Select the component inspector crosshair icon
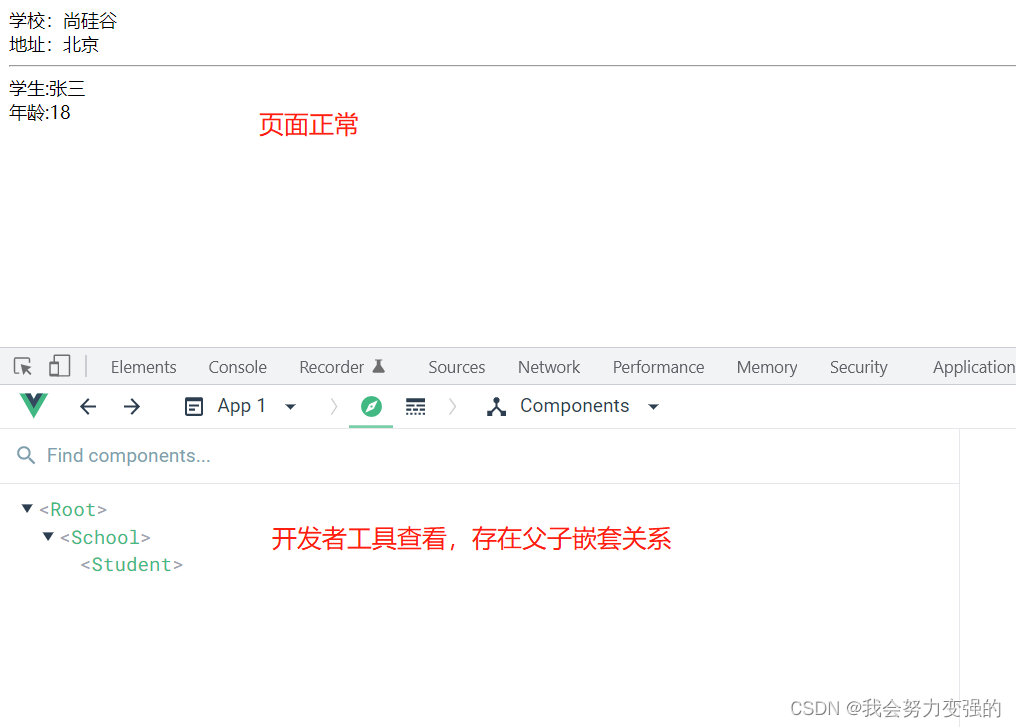Screen dimensions: 1016x727 [x=371, y=406]
